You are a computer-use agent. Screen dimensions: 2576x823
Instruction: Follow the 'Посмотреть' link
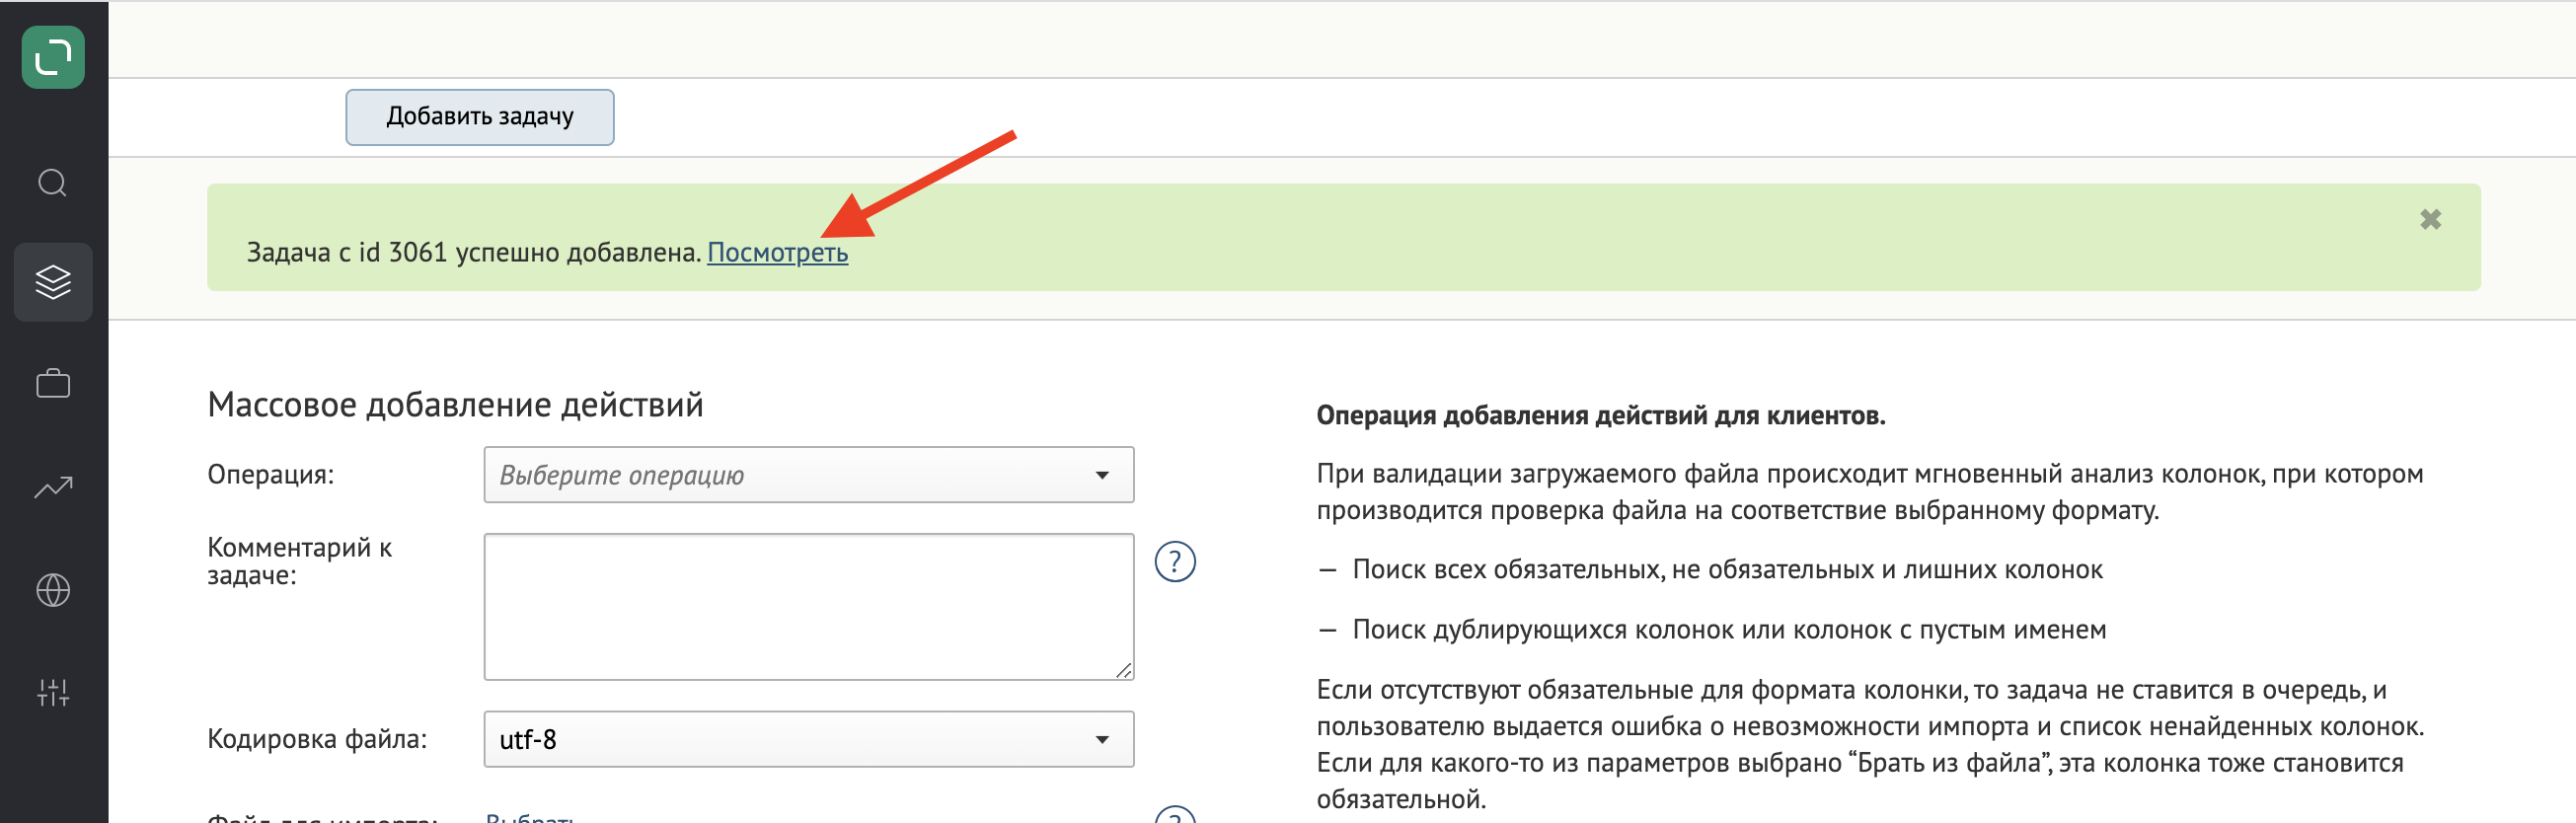click(x=777, y=253)
